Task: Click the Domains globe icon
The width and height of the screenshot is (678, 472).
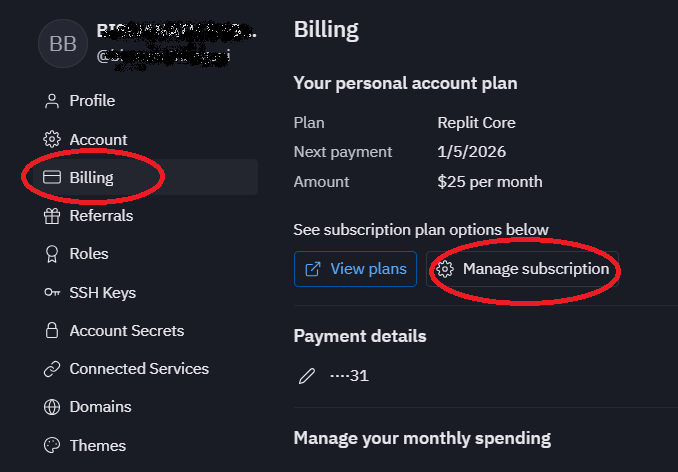Action: tap(52, 407)
